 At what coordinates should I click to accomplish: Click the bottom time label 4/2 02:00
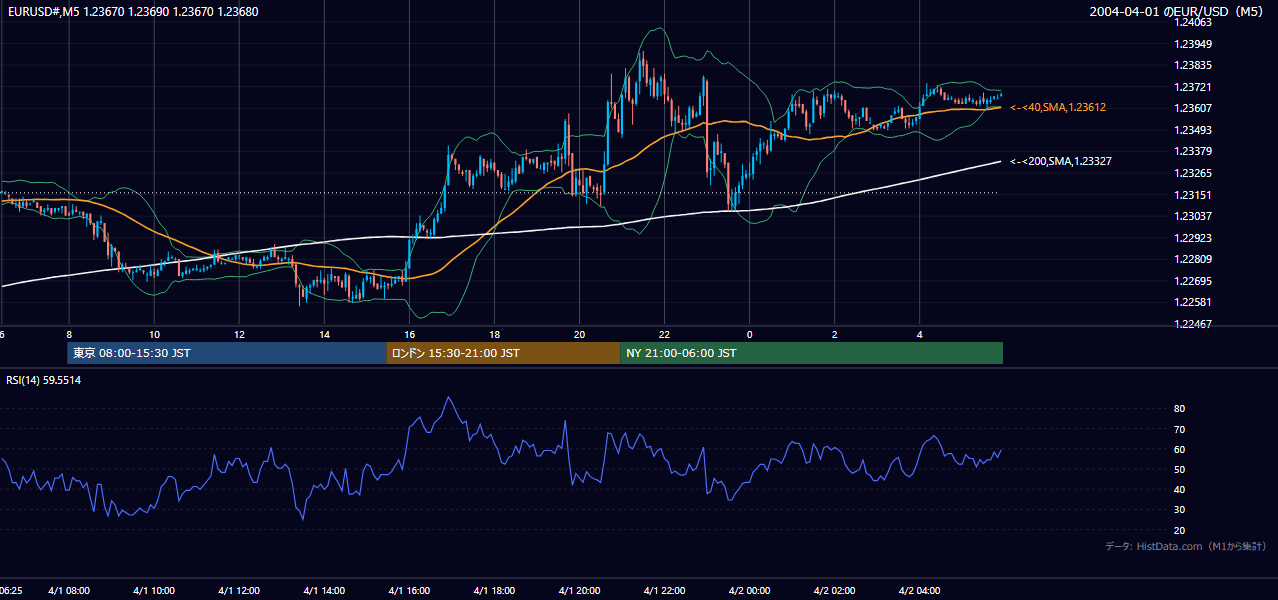[834, 590]
